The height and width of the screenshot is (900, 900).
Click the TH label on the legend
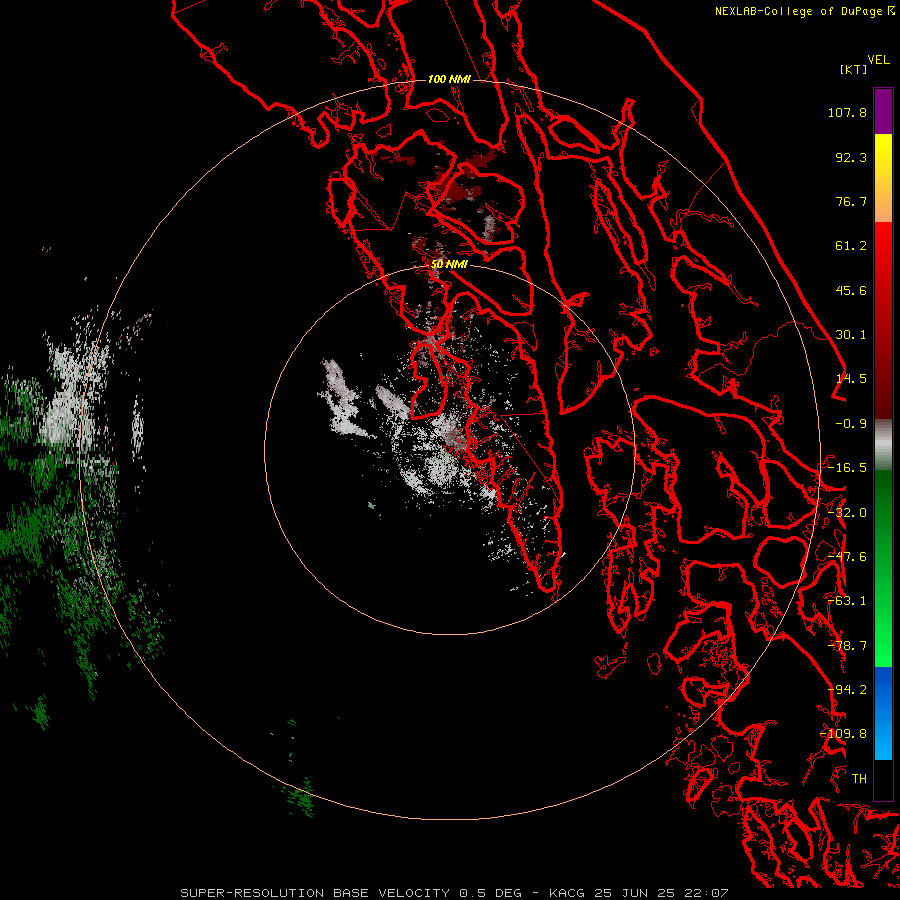coord(859,778)
